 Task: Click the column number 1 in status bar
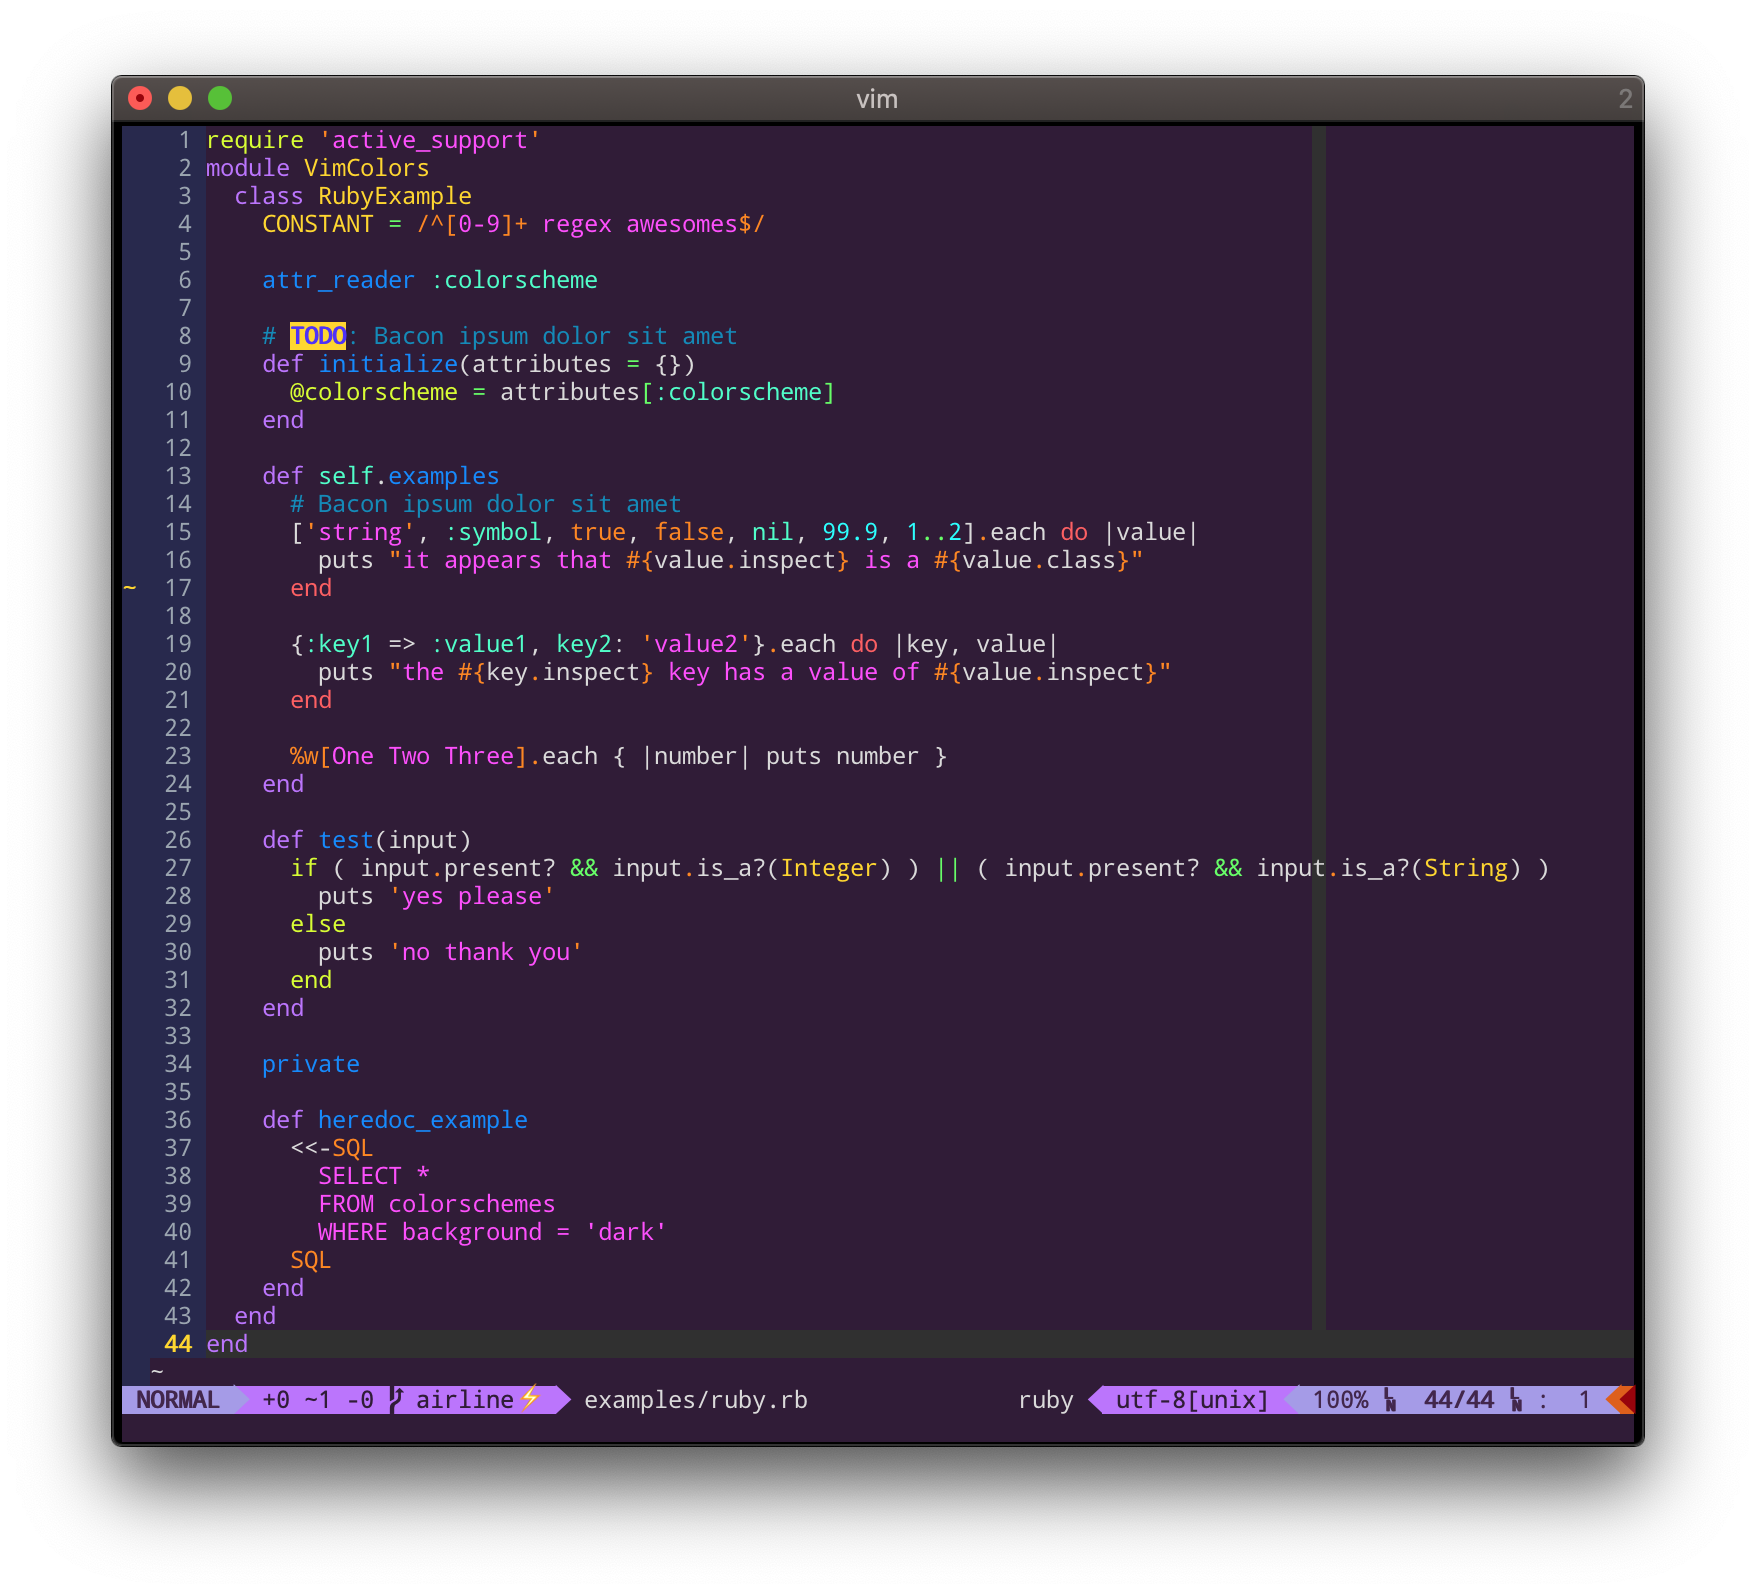pos(1584,1400)
